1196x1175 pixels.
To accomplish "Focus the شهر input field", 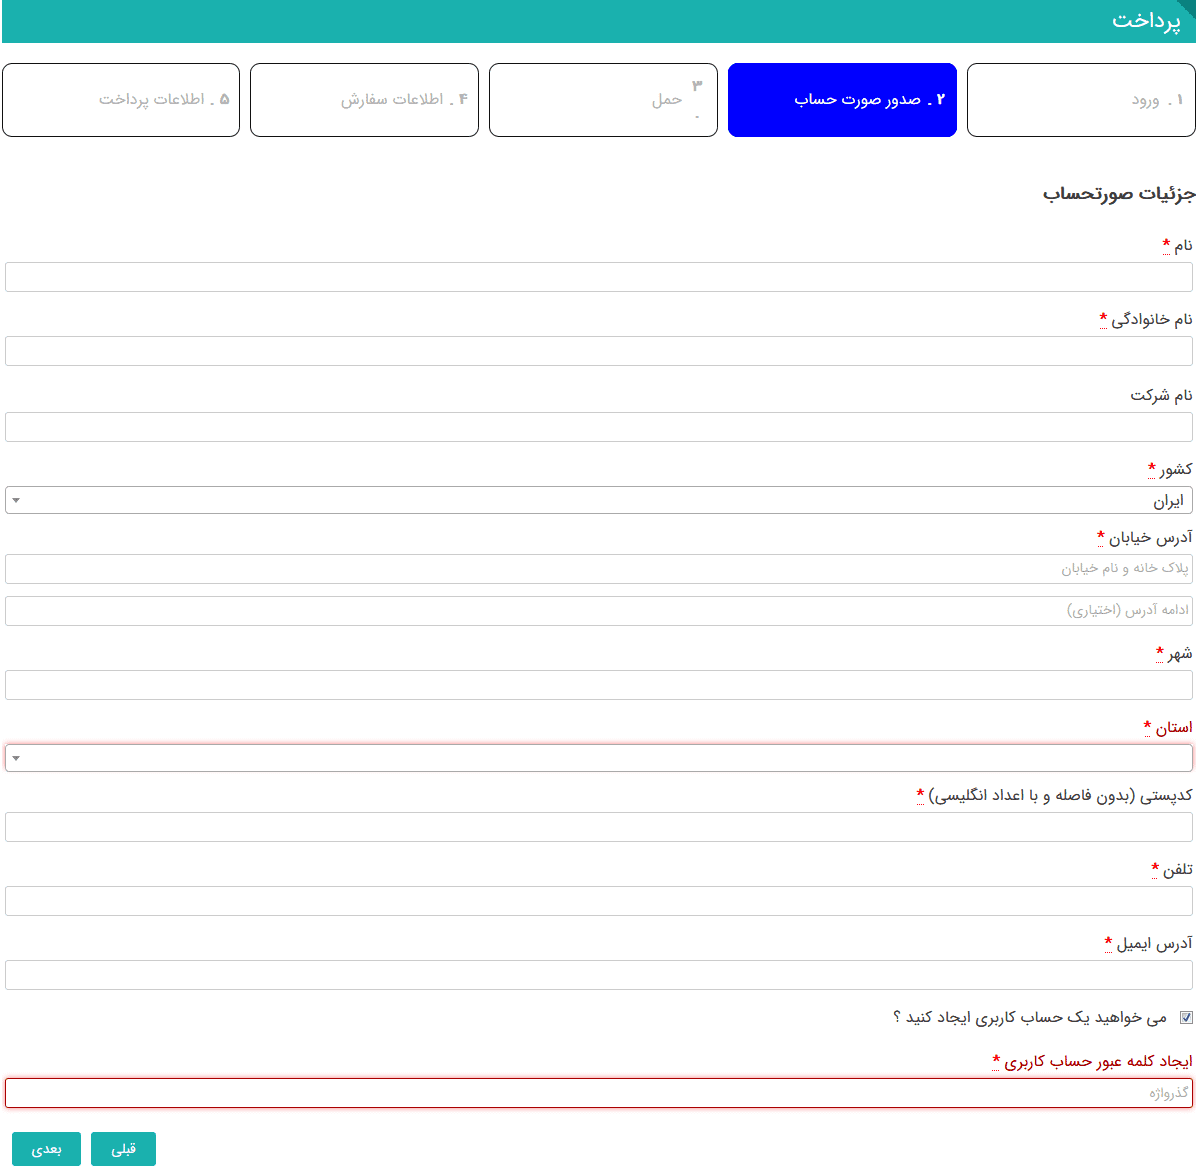I will [x=599, y=685].
